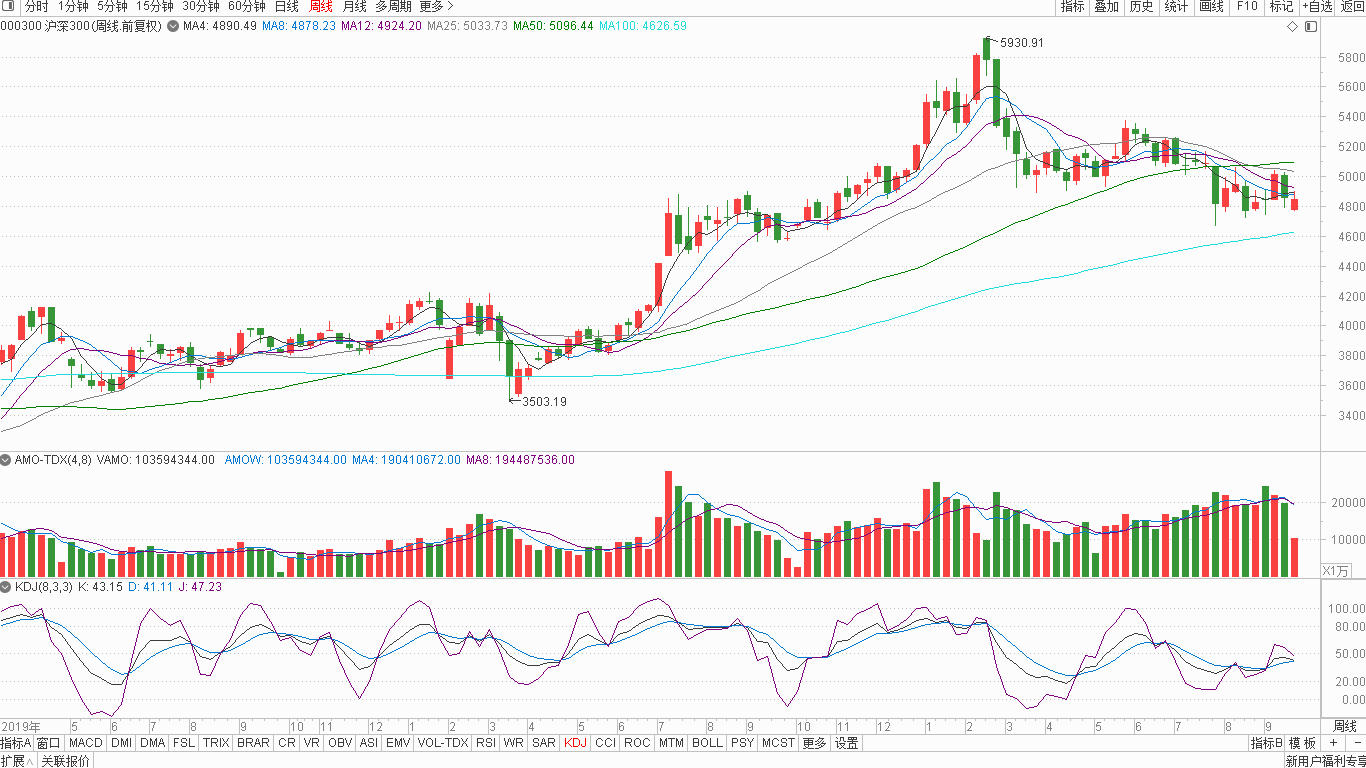Open F10 company info
The width and height of the screenshot is (1366, 768).
pyautogui.click(x=1246, y=6)
